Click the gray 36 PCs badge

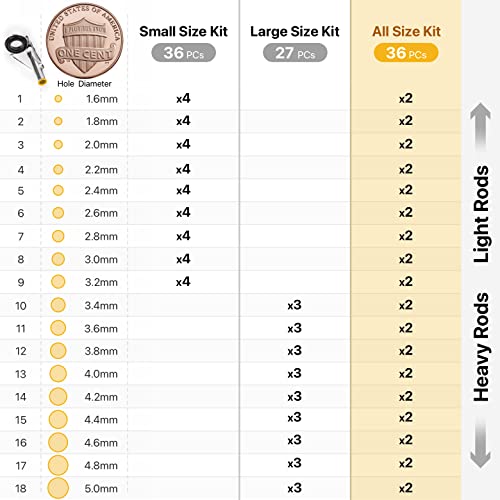[x=184, y=53]
